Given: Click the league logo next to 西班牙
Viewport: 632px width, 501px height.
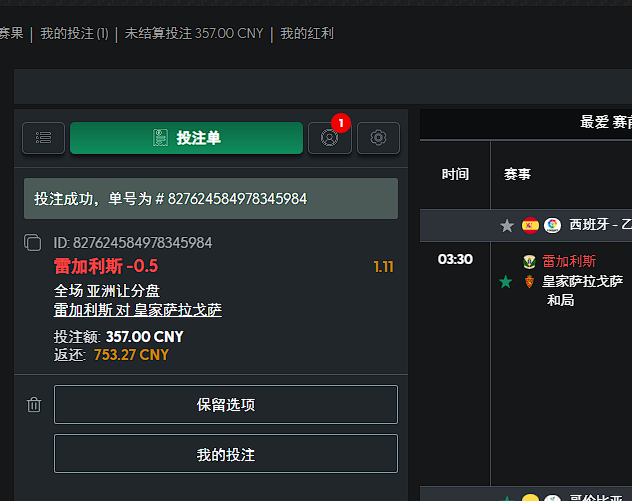Looking at the screenshot, I should click(552, 225).
